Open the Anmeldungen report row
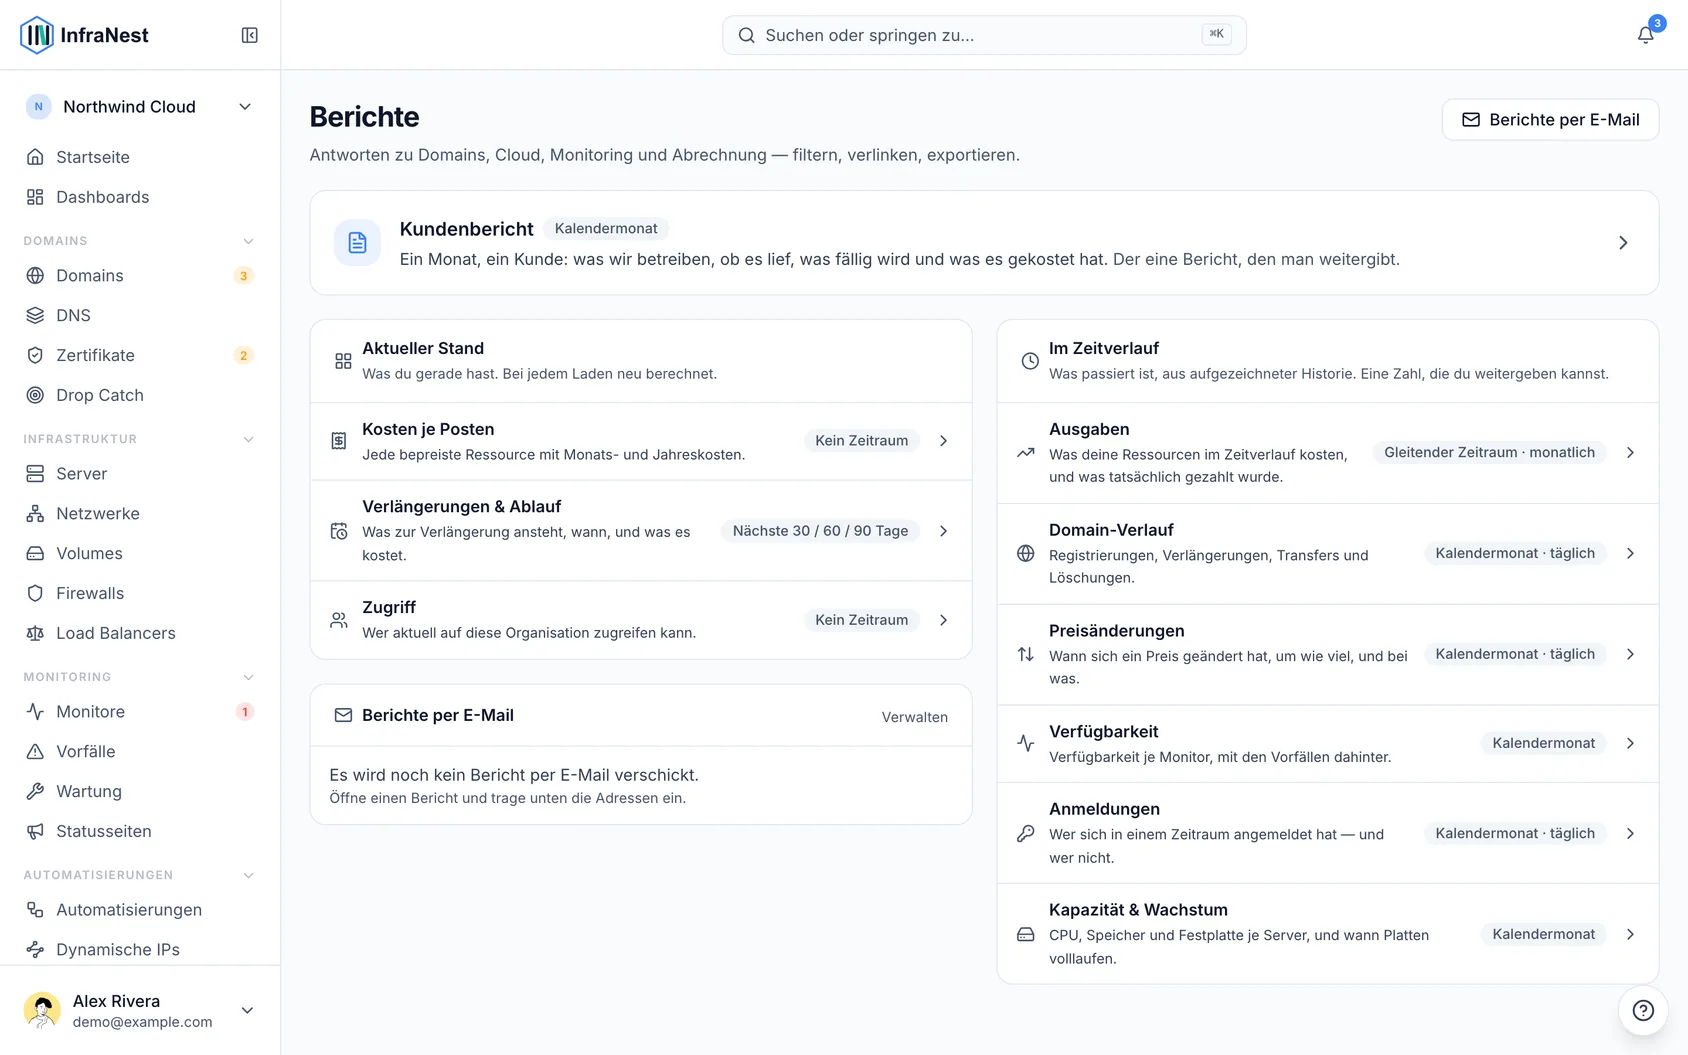The width and height of the screenshot is (1688, 1055). tap(1328, 833)
